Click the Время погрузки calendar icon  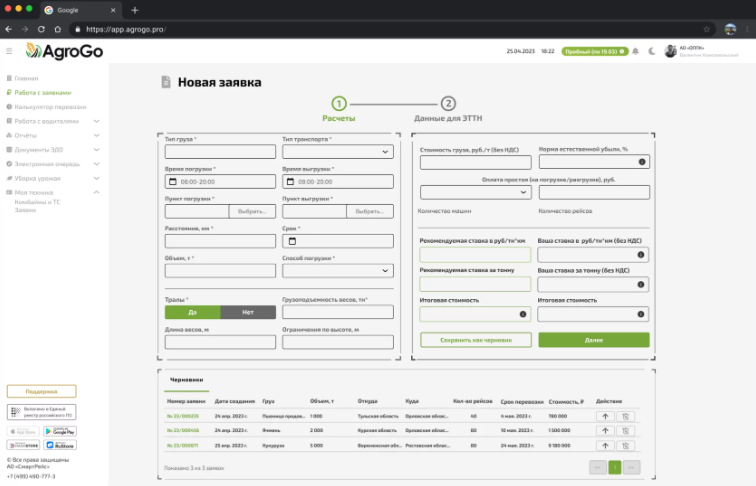pos(173,182)
